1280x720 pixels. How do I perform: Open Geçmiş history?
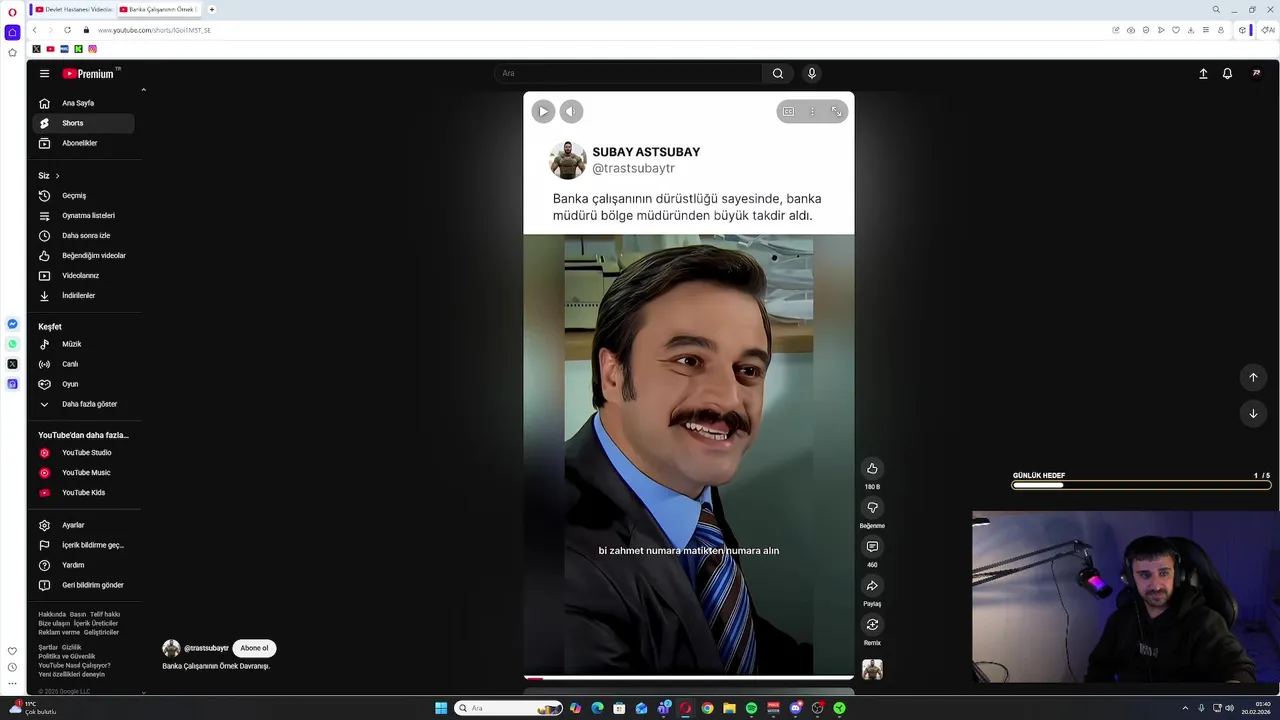click(83, 196)
